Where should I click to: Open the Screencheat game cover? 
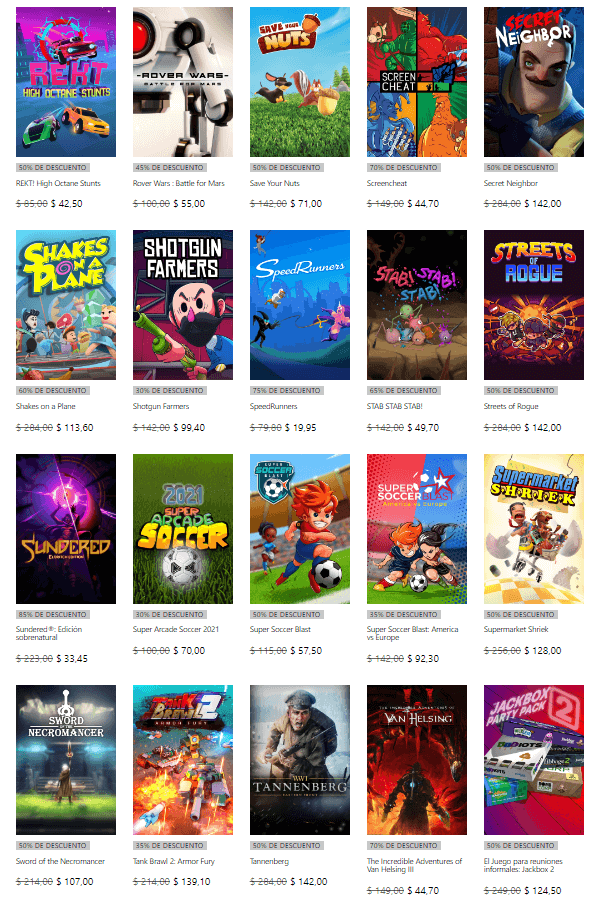pyautogui.click(x=417, y=82)
